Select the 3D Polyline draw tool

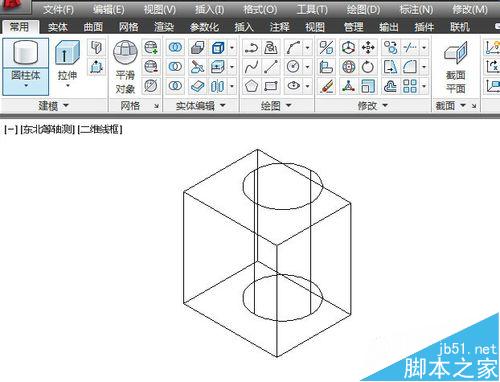pos(271,48)
